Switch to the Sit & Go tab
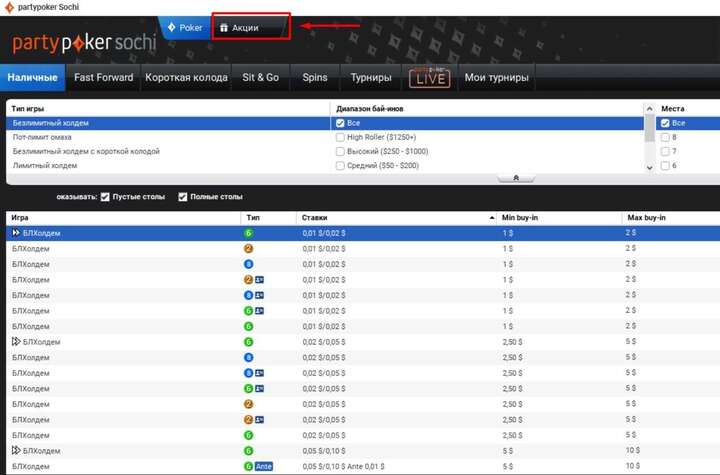 tap(260, 78)
